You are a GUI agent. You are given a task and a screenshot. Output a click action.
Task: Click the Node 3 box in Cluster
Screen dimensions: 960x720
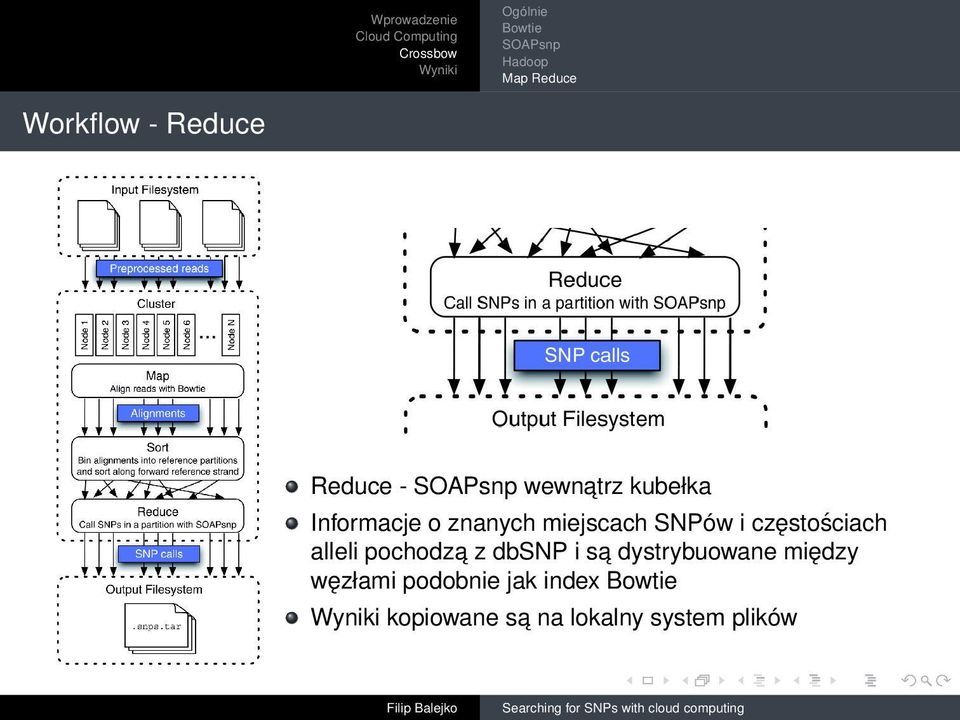pos(125,334)
